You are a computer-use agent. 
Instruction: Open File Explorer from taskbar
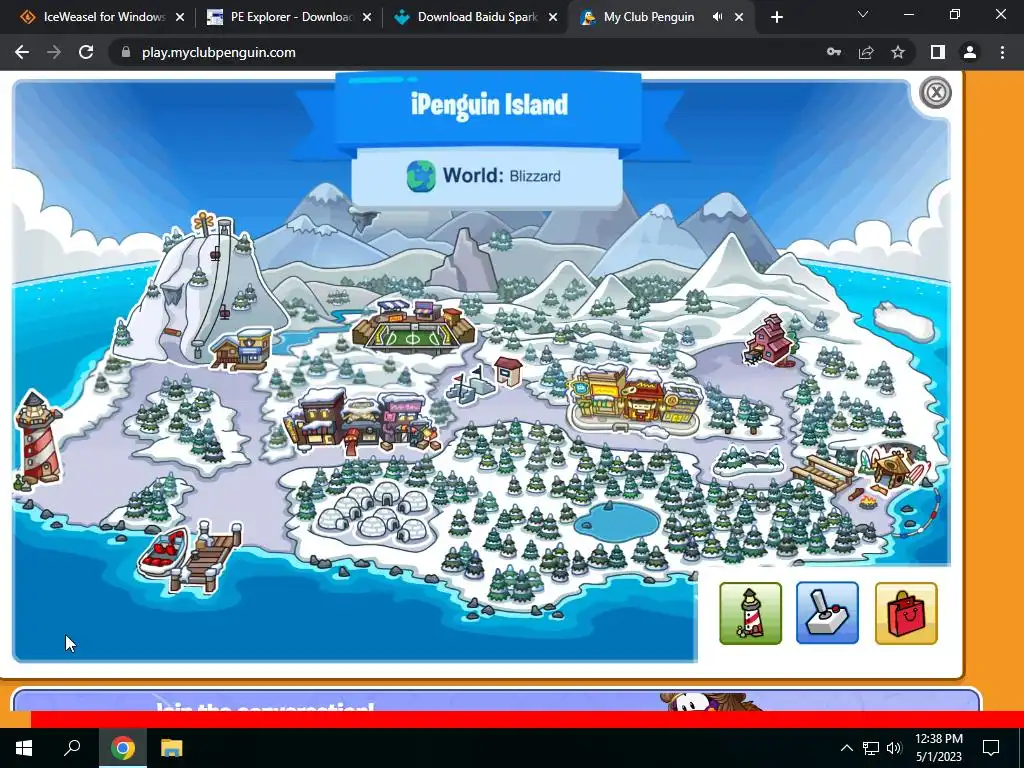(x=172, y=747)
